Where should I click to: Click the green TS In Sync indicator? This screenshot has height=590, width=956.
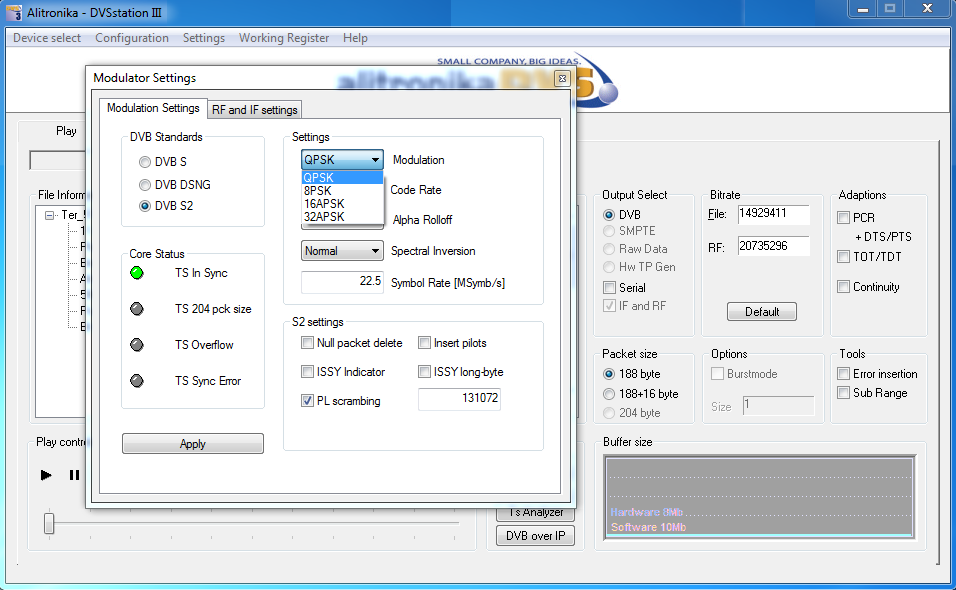137,273
